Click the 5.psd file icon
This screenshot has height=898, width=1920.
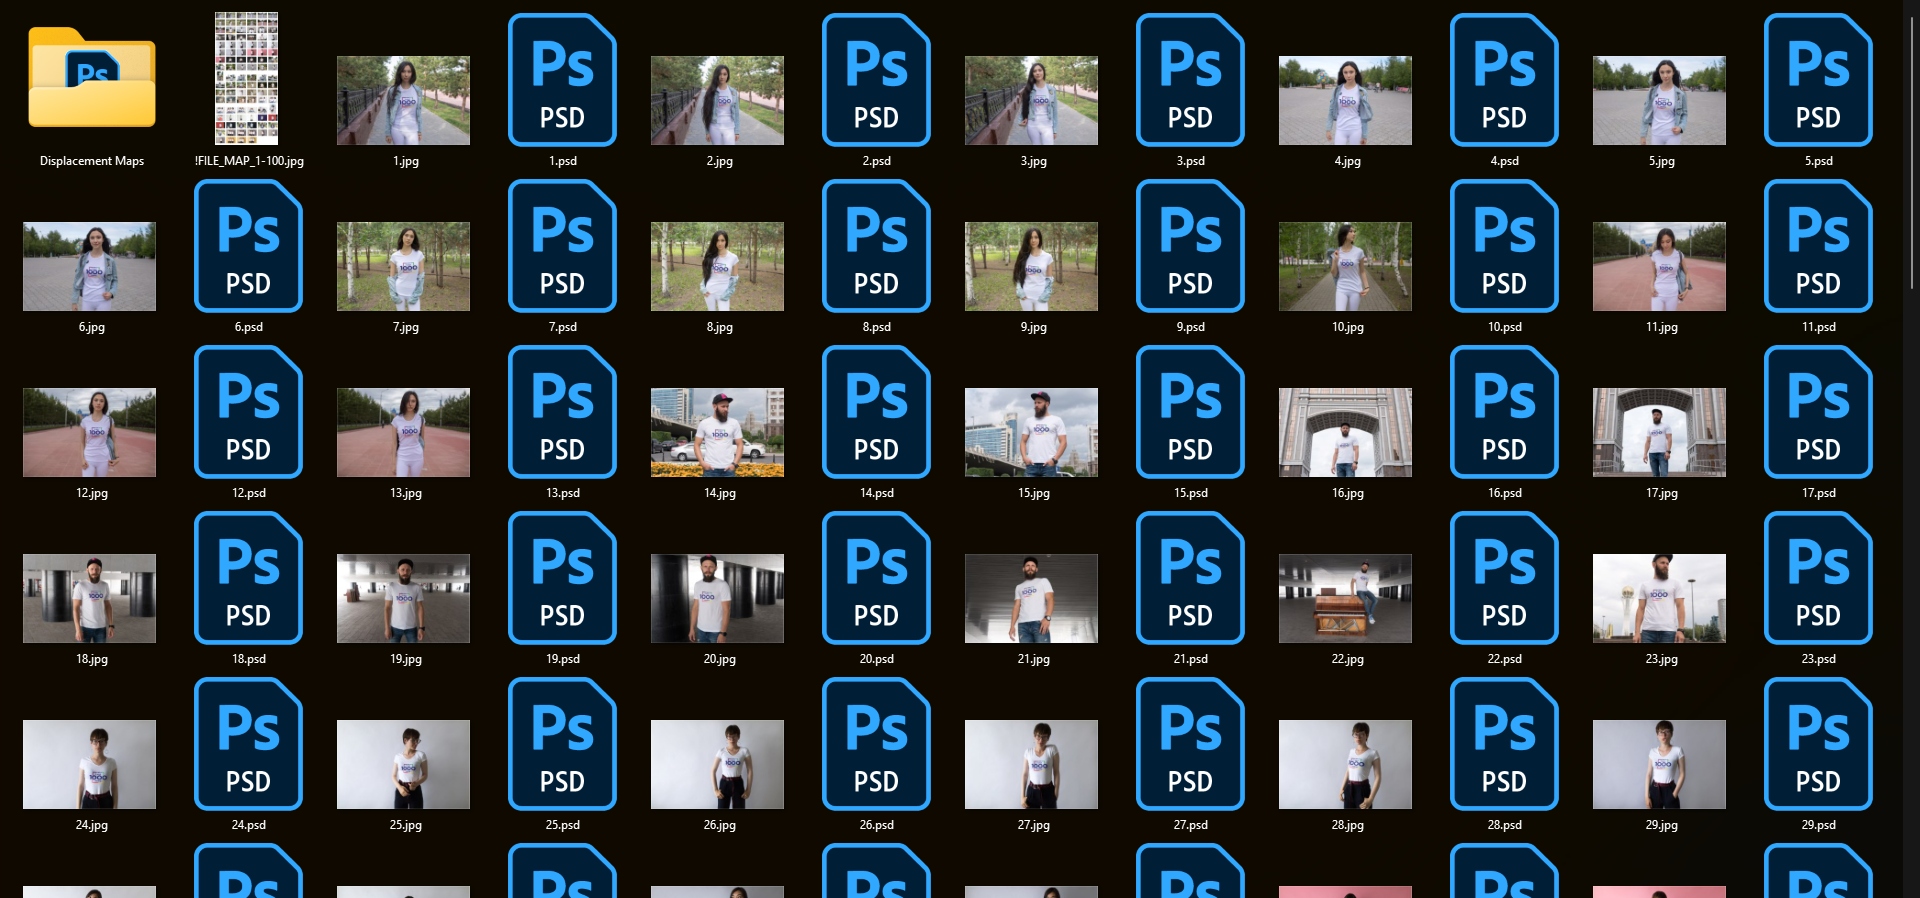pos(1817,80)
